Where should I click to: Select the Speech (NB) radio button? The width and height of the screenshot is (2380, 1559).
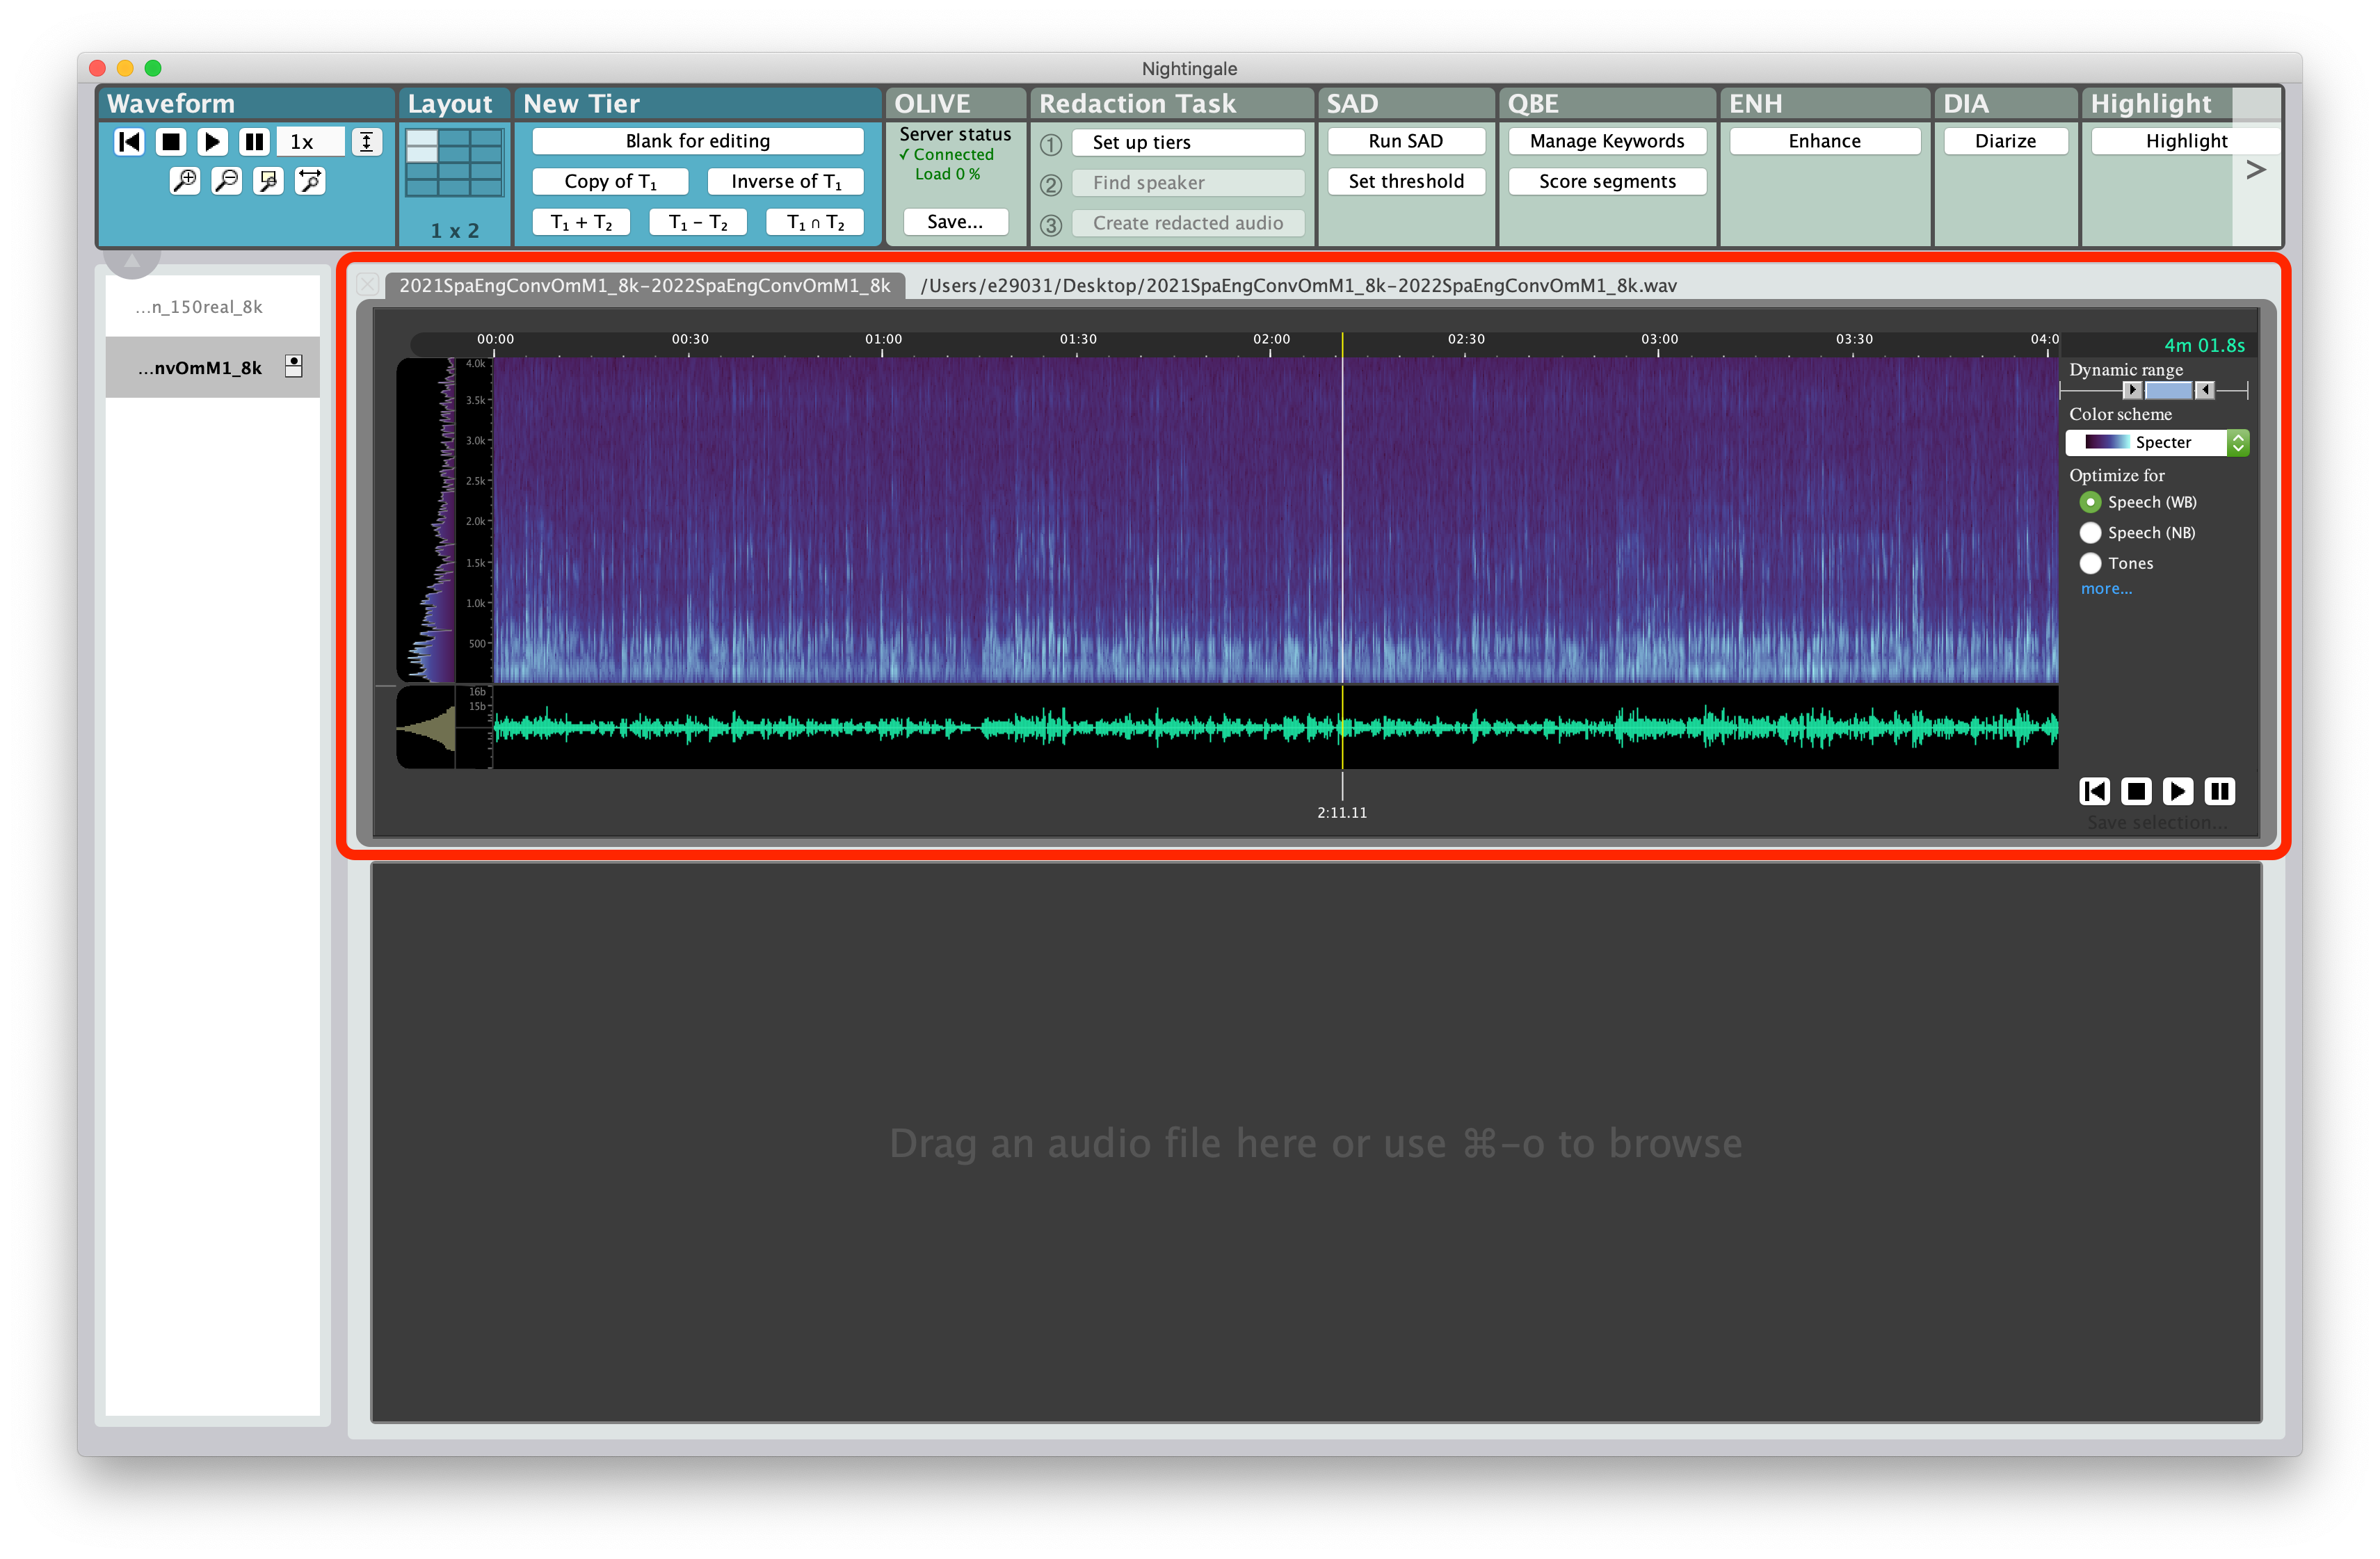(x=2091, y=532)
